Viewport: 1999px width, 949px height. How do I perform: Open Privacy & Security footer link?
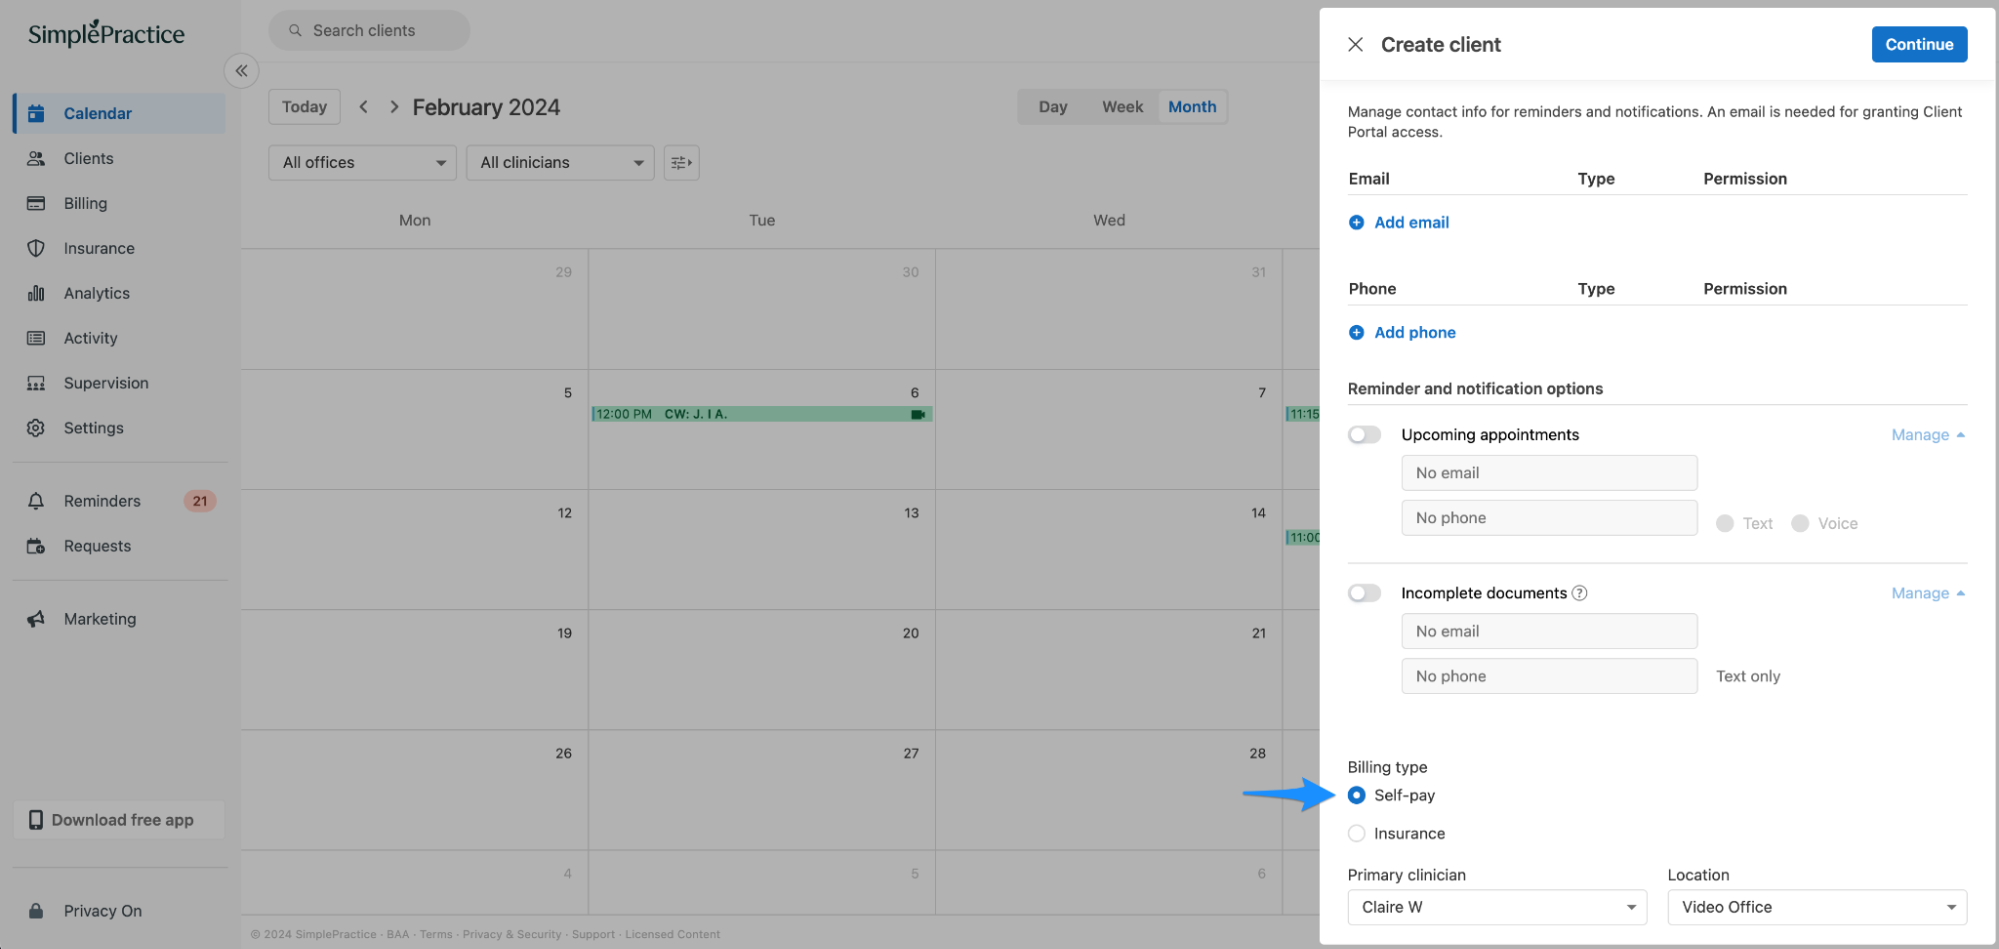(512, 934)
